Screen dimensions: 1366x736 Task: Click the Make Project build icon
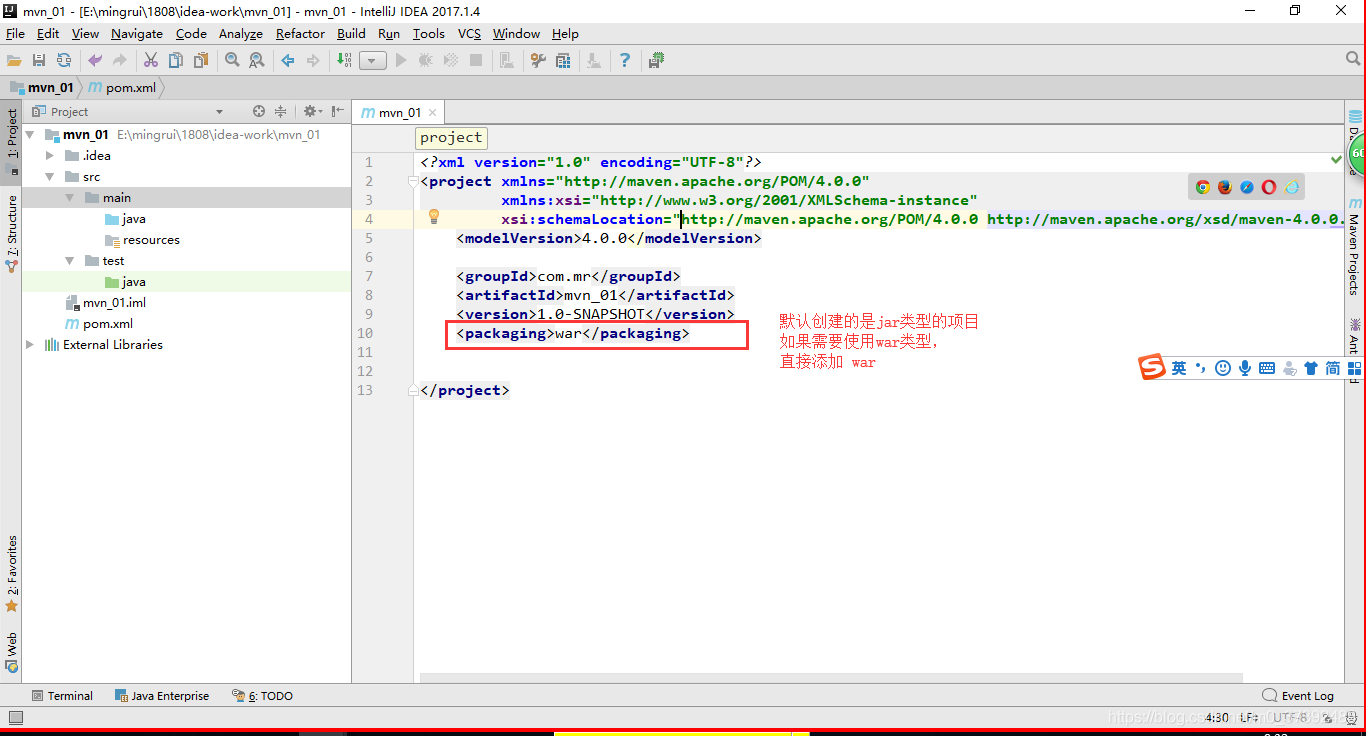pyautogui.click(x=344, y=61)
